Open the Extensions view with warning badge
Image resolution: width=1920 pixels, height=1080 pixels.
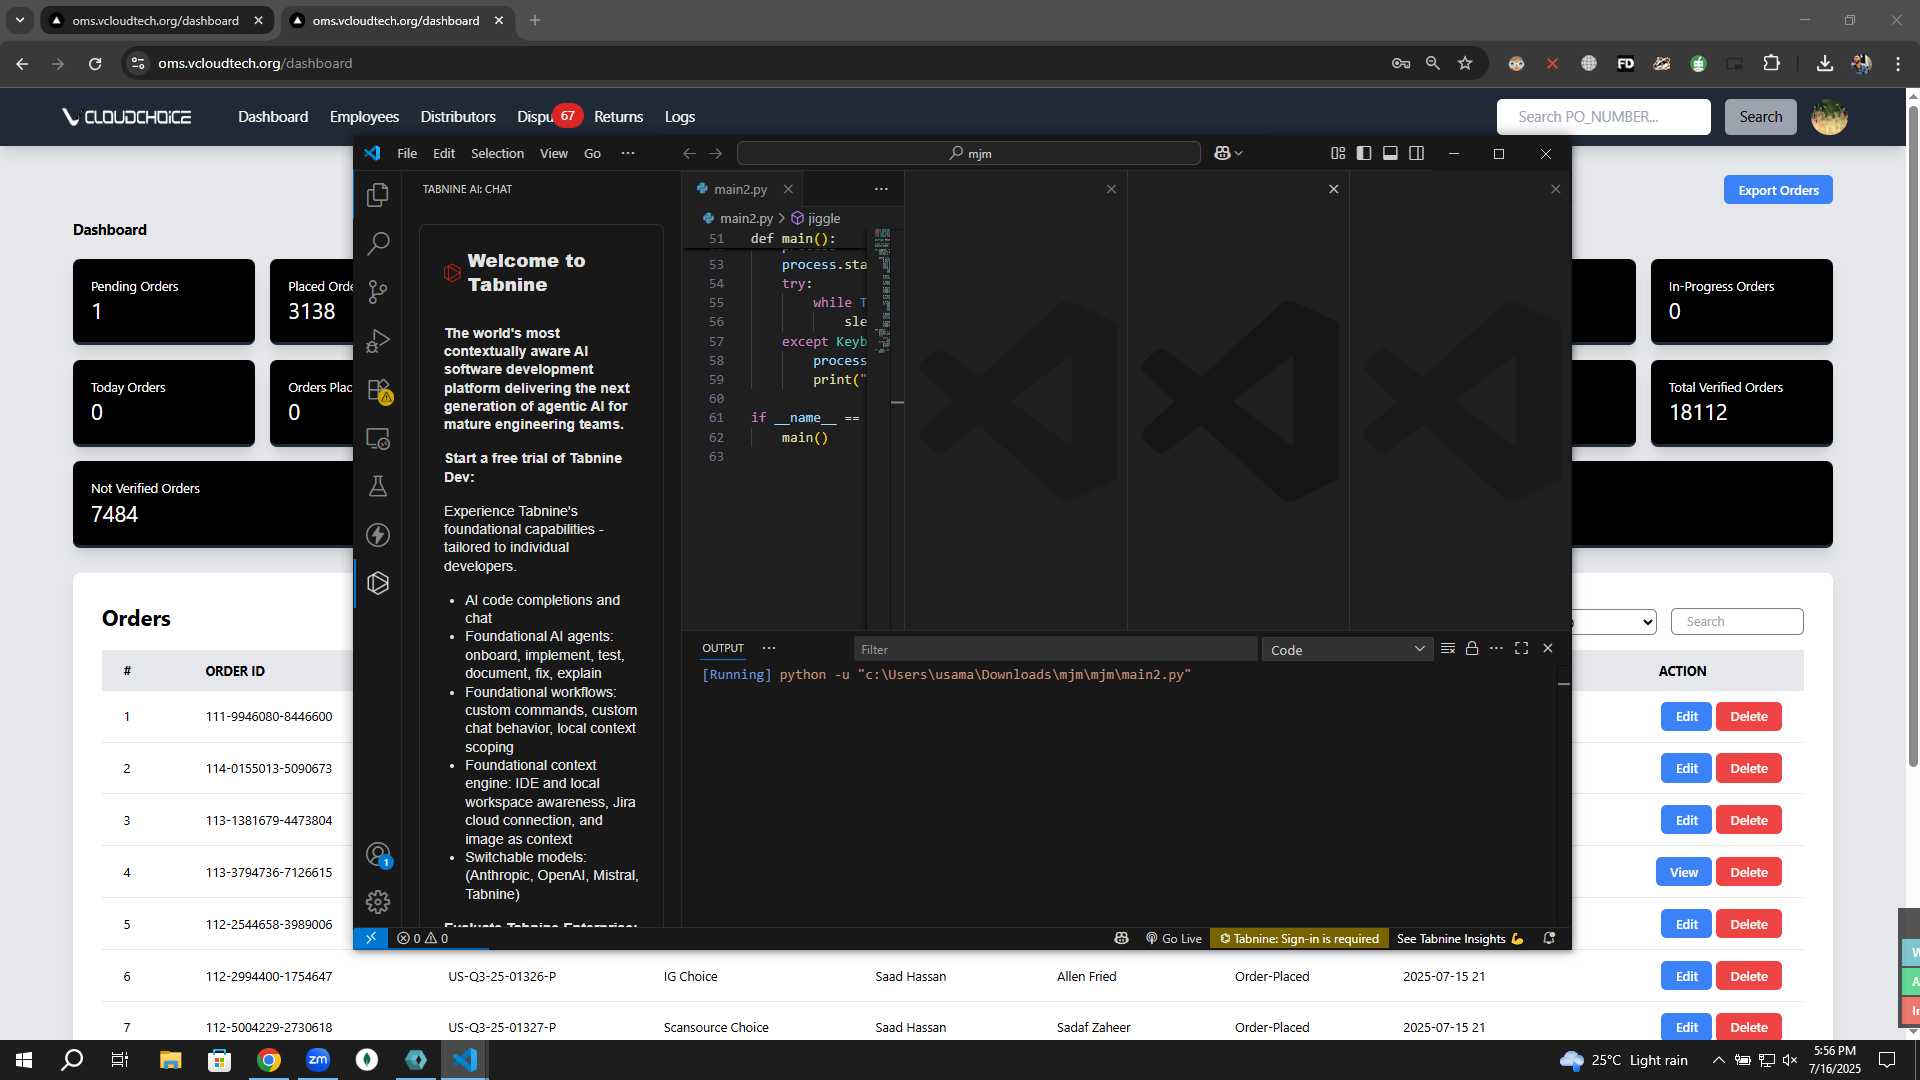coord(378,390)
